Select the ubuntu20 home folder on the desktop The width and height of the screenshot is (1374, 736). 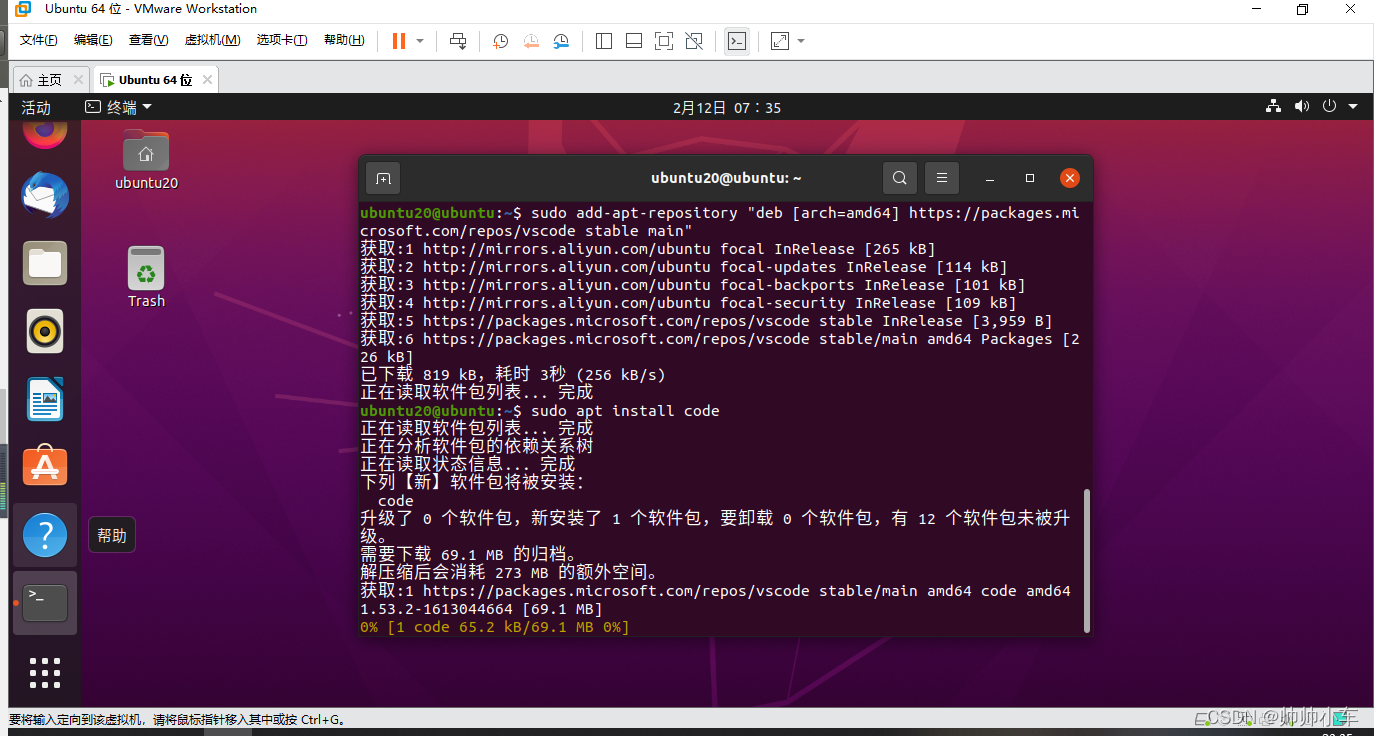coord(146,160)
